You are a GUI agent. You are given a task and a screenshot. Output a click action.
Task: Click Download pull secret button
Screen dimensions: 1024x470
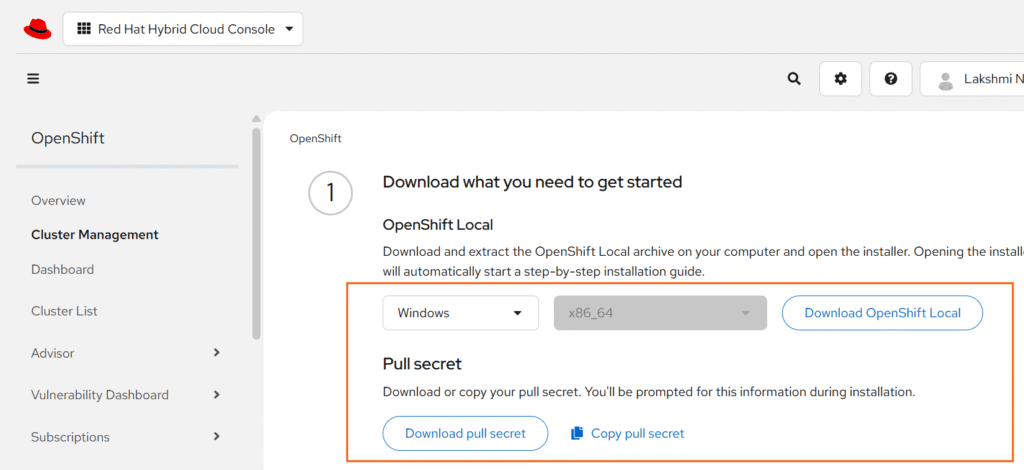465,433
